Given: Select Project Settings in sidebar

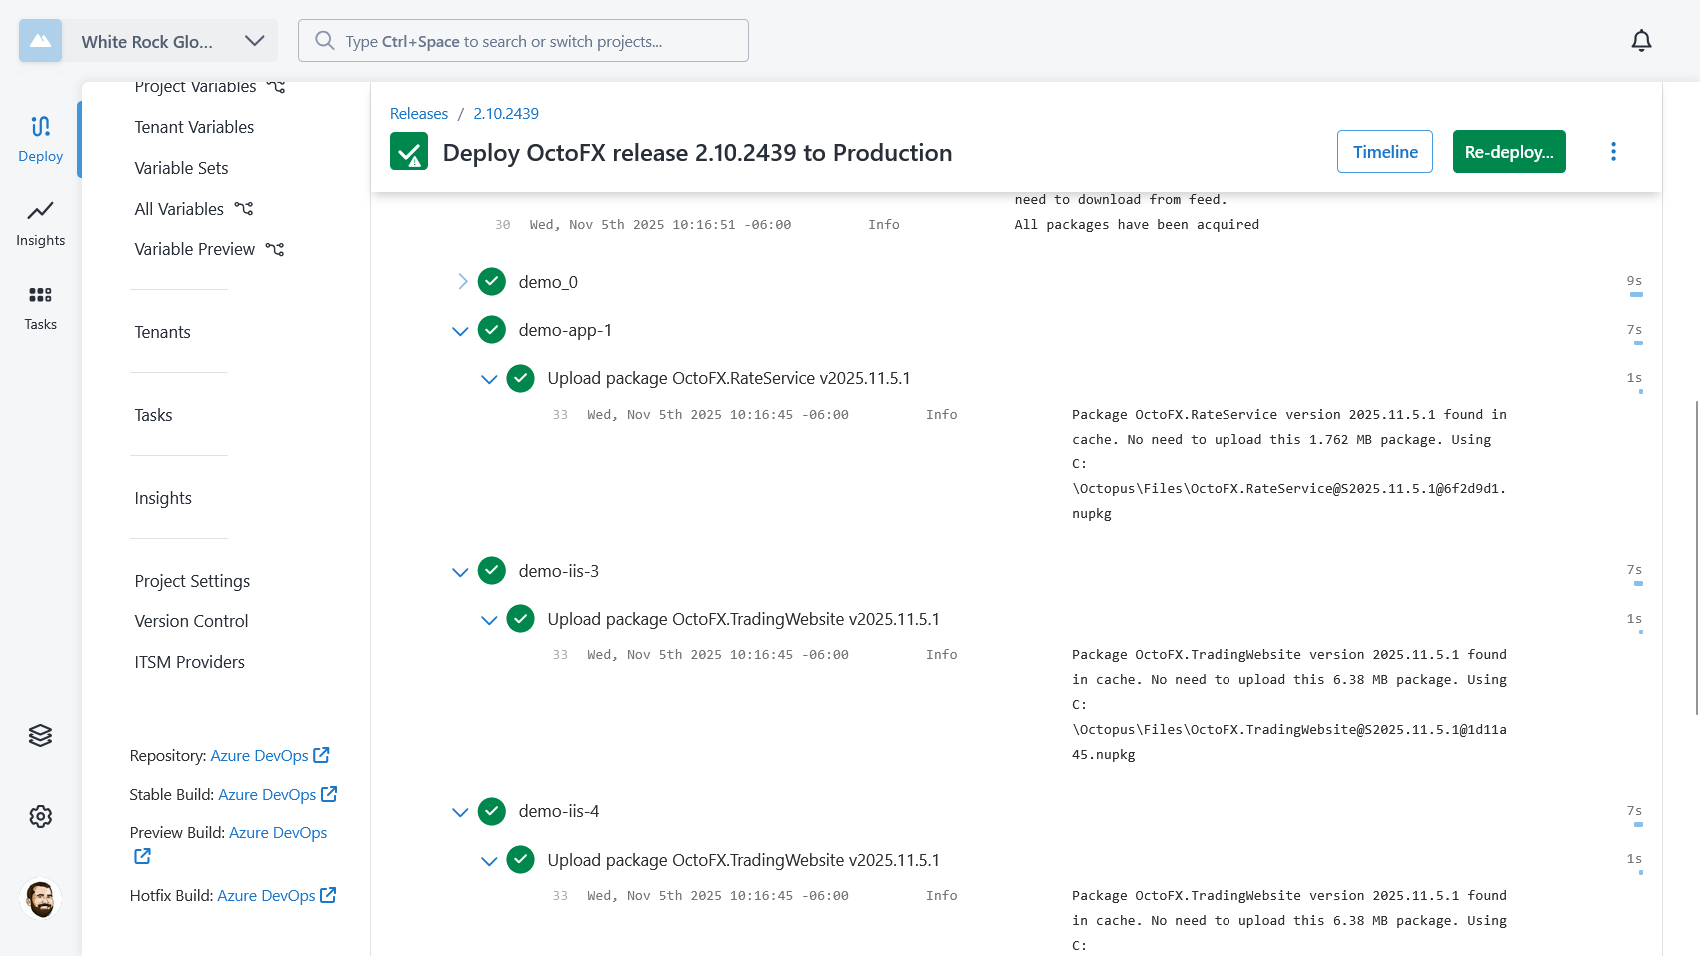Looking at the screenshot, I should point(192,581).
